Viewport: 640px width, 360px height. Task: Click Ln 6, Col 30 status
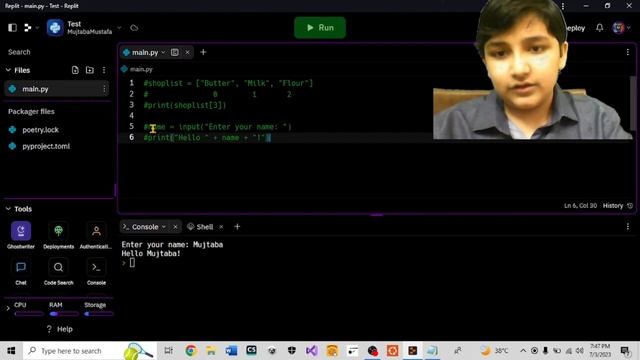[580, 206]
